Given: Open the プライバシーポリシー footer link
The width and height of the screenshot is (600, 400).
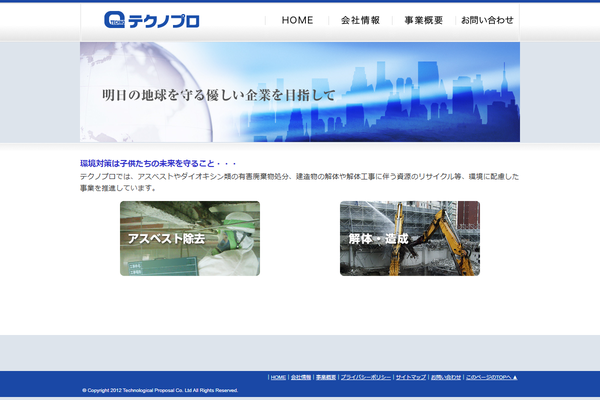Looking at the screenshot, I should pyautogui.click(x=366, y=377).
